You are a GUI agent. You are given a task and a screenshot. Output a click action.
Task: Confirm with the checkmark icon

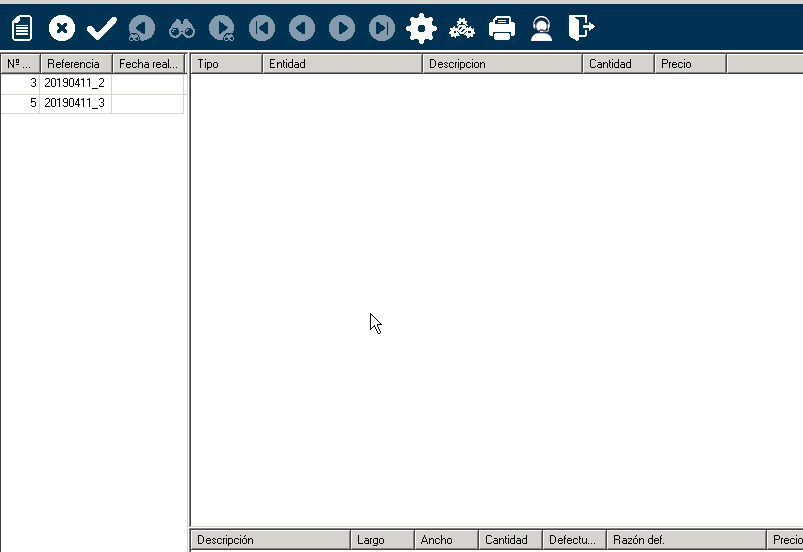point(102,29)
